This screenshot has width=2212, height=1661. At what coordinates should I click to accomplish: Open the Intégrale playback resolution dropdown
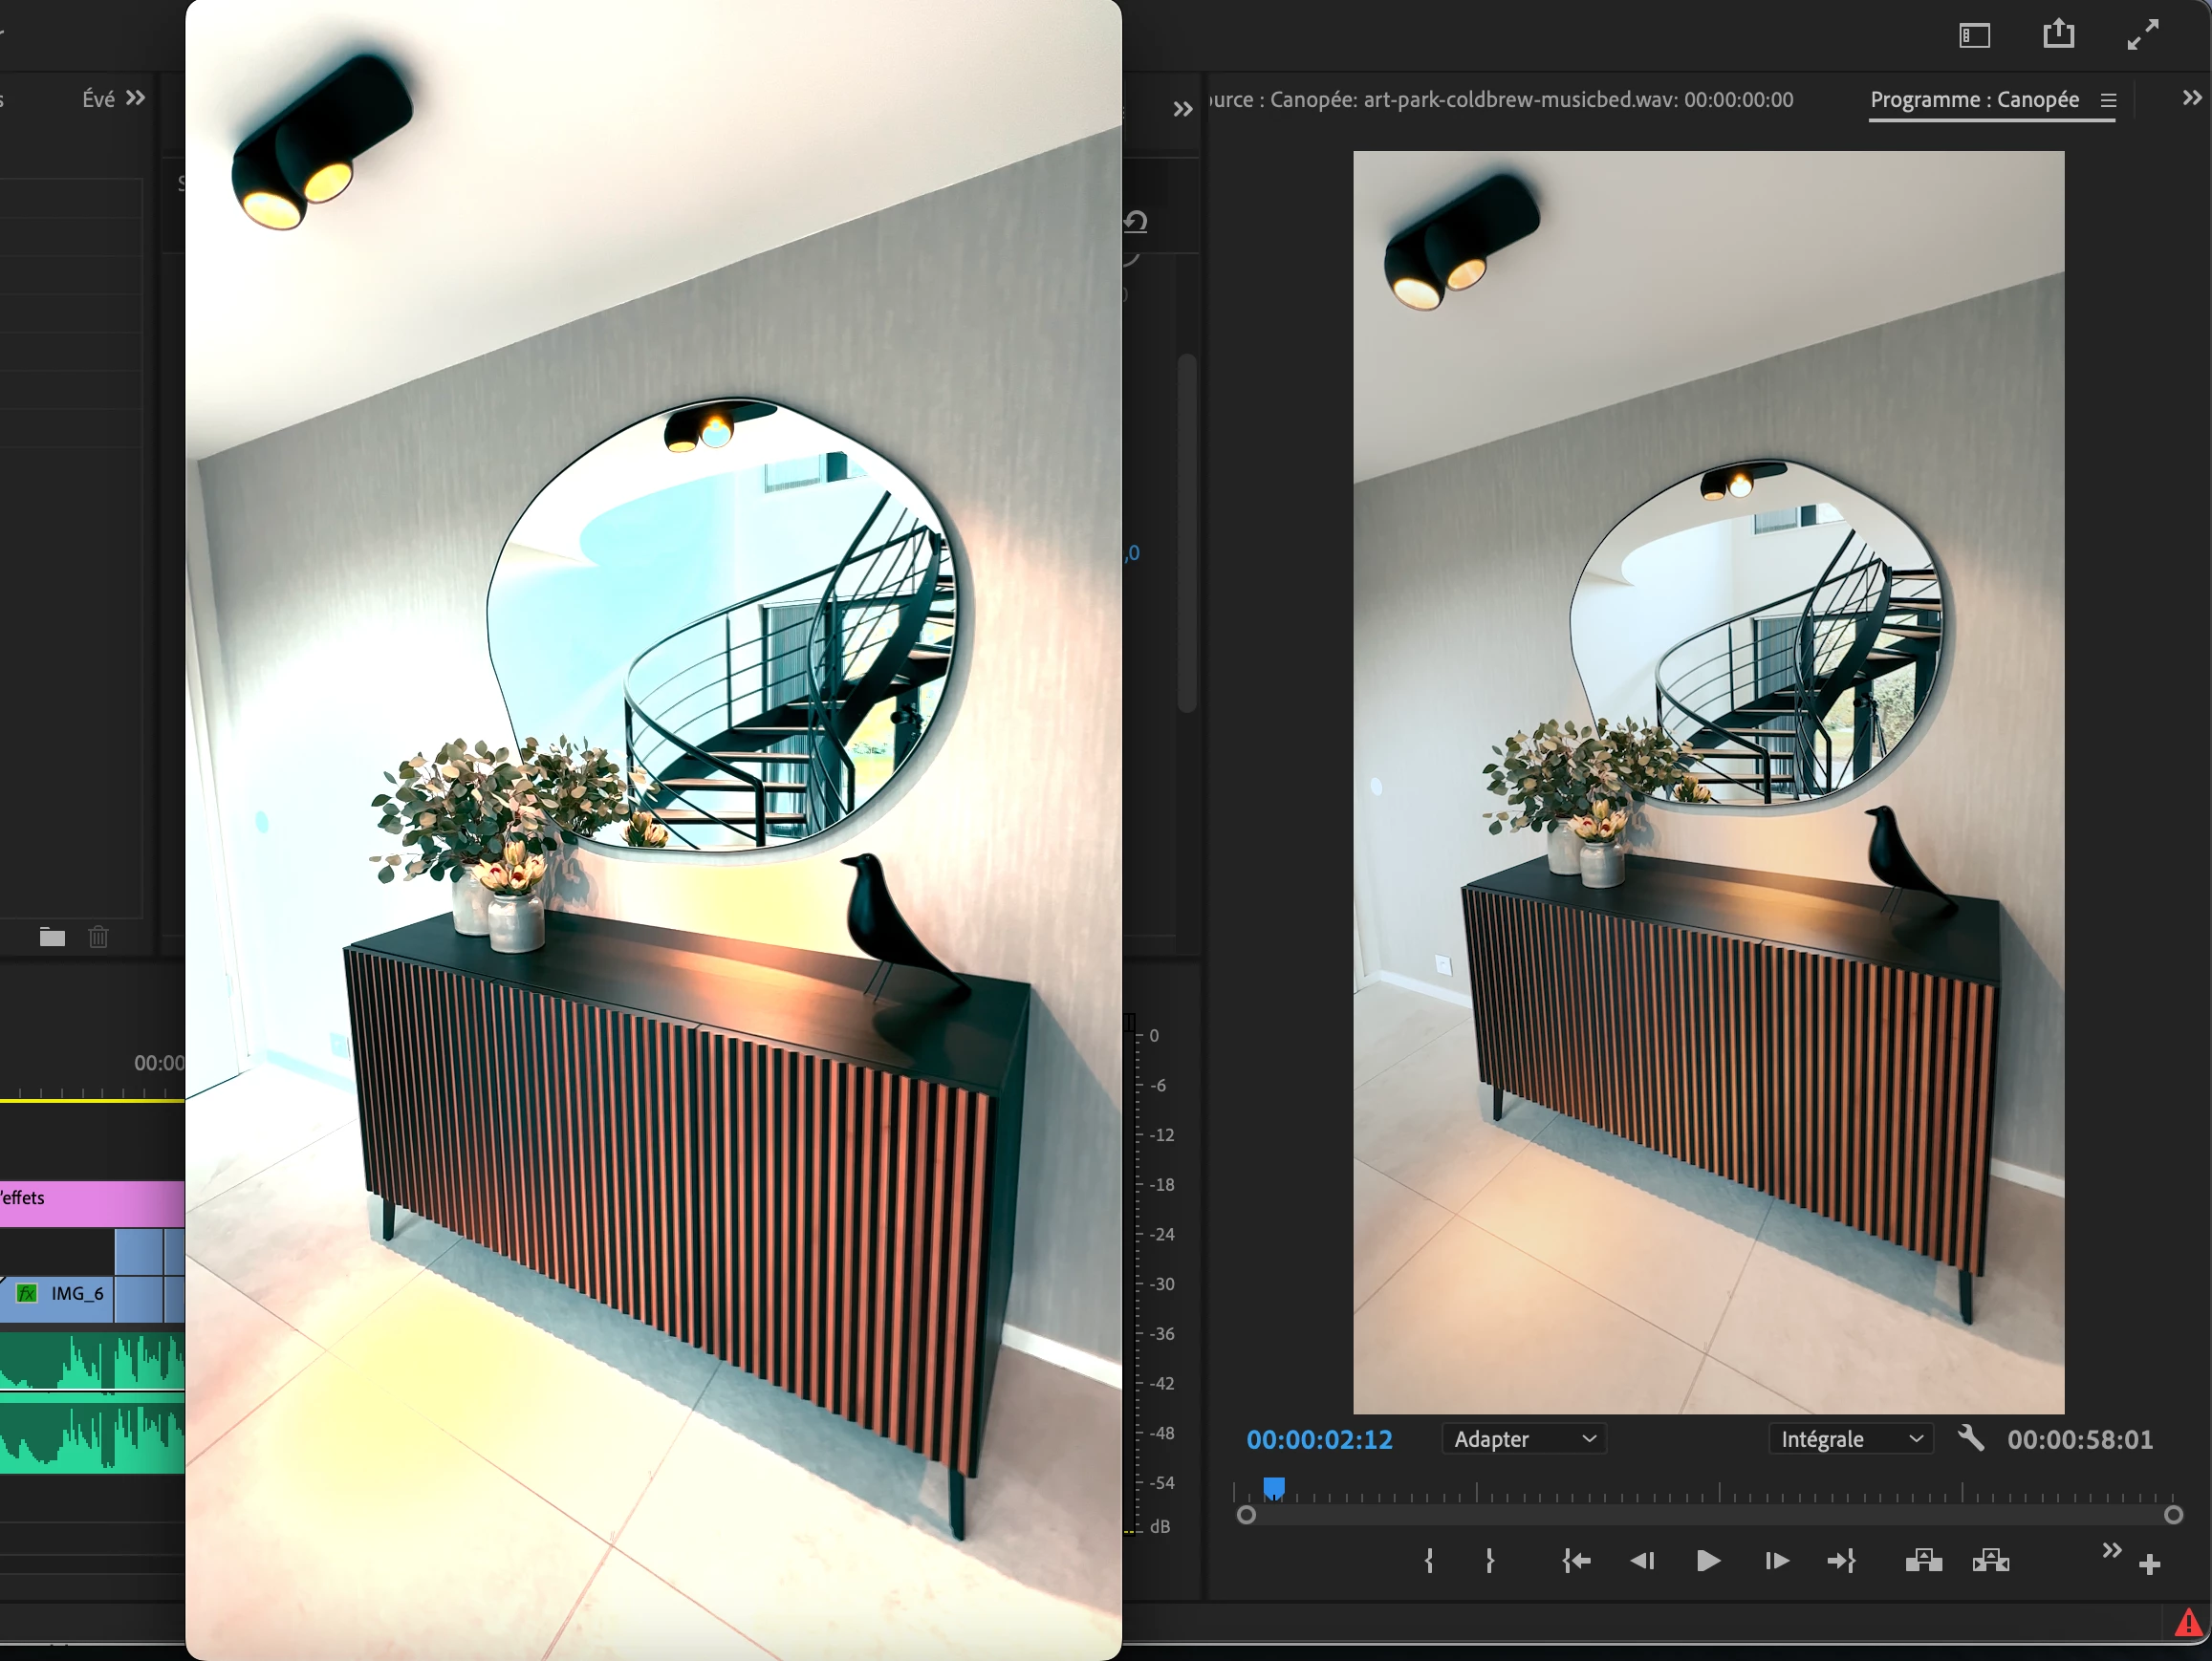tap(1850, 1439)
